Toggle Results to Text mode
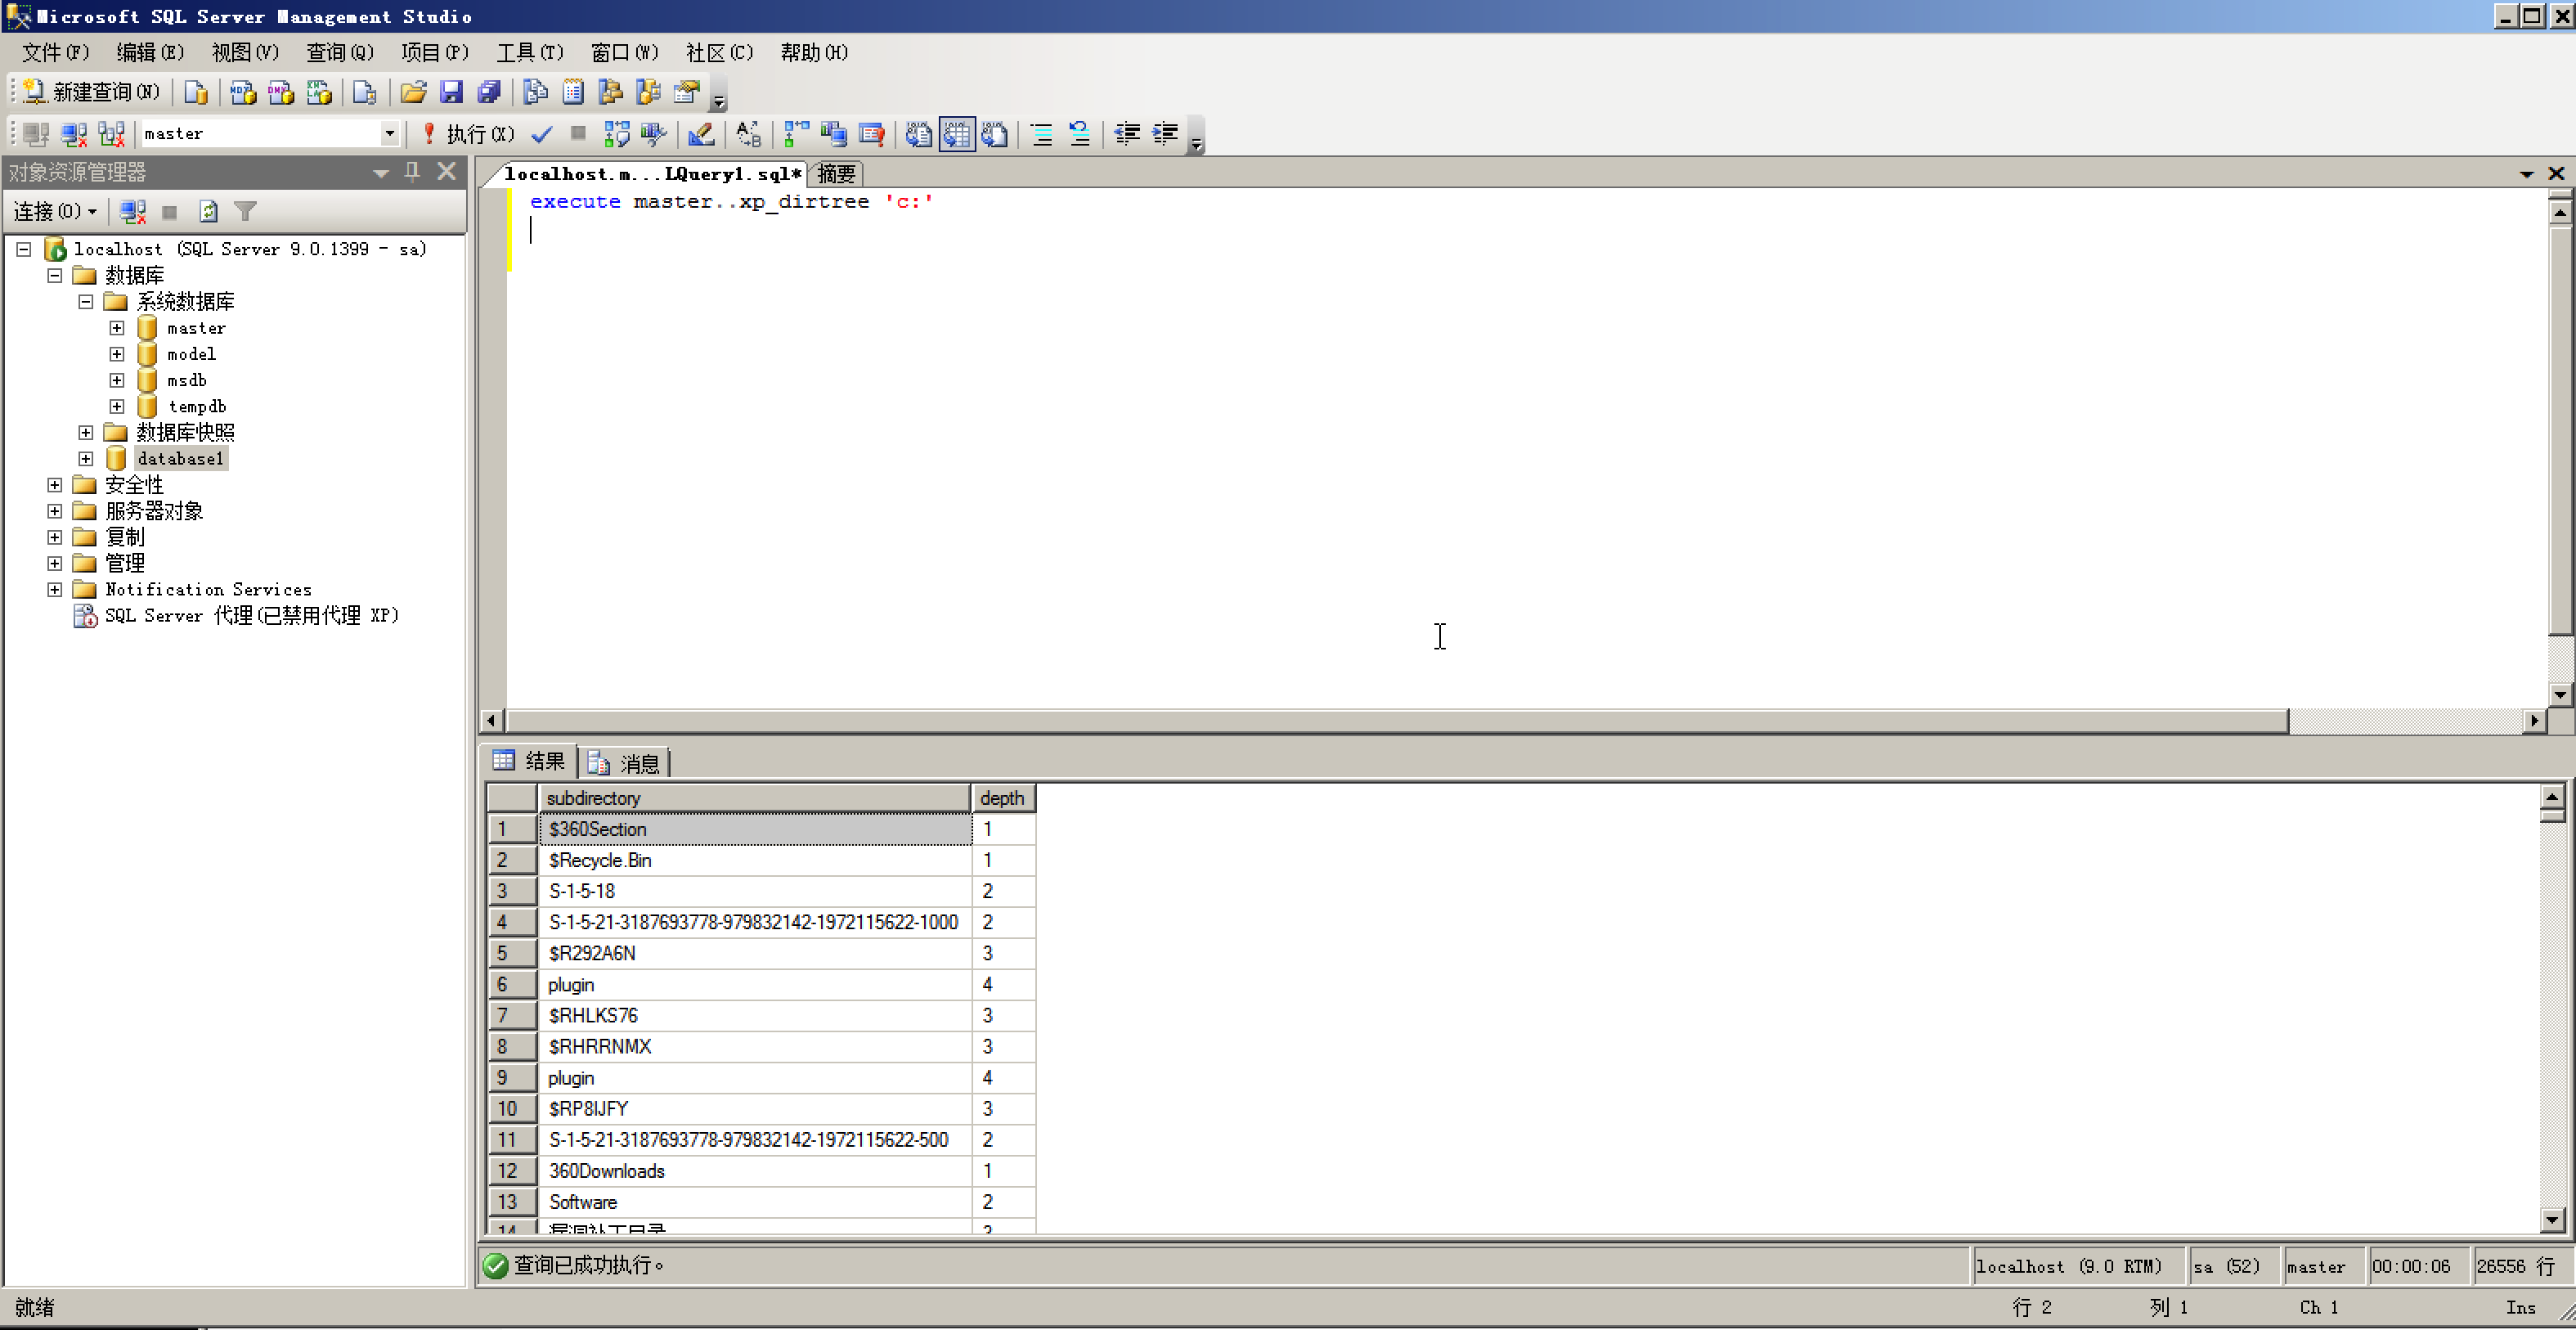The width and height of the screenshot is (2576, 1330). [x=918, y=134]
